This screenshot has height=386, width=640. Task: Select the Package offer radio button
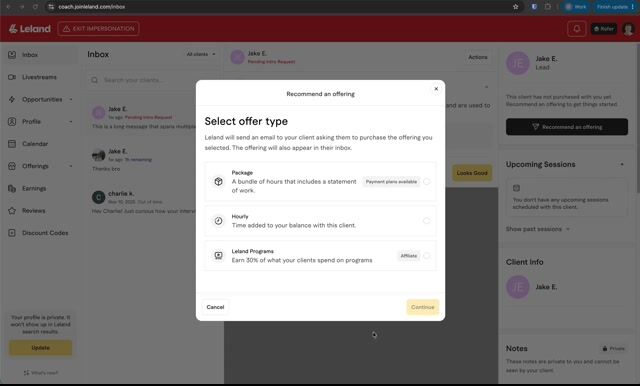pos(427,182)
